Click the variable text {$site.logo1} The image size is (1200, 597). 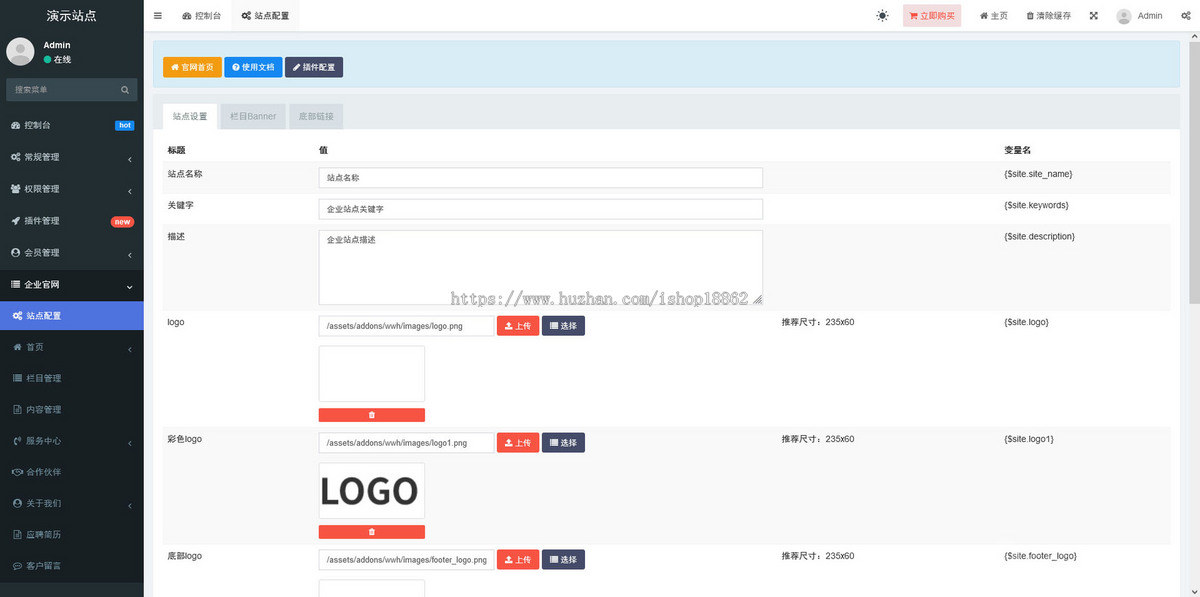(x=1028, y=439)
